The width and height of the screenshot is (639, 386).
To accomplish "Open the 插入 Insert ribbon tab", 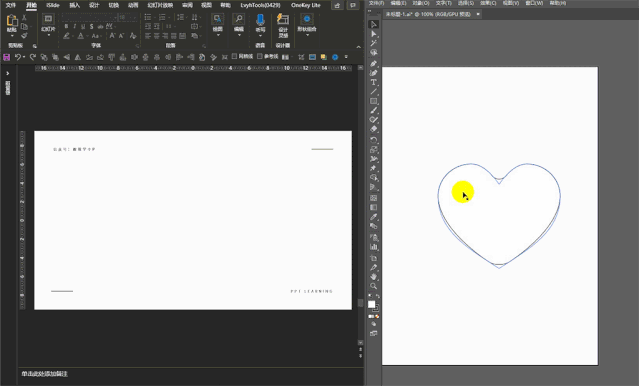I will (75, 5).
